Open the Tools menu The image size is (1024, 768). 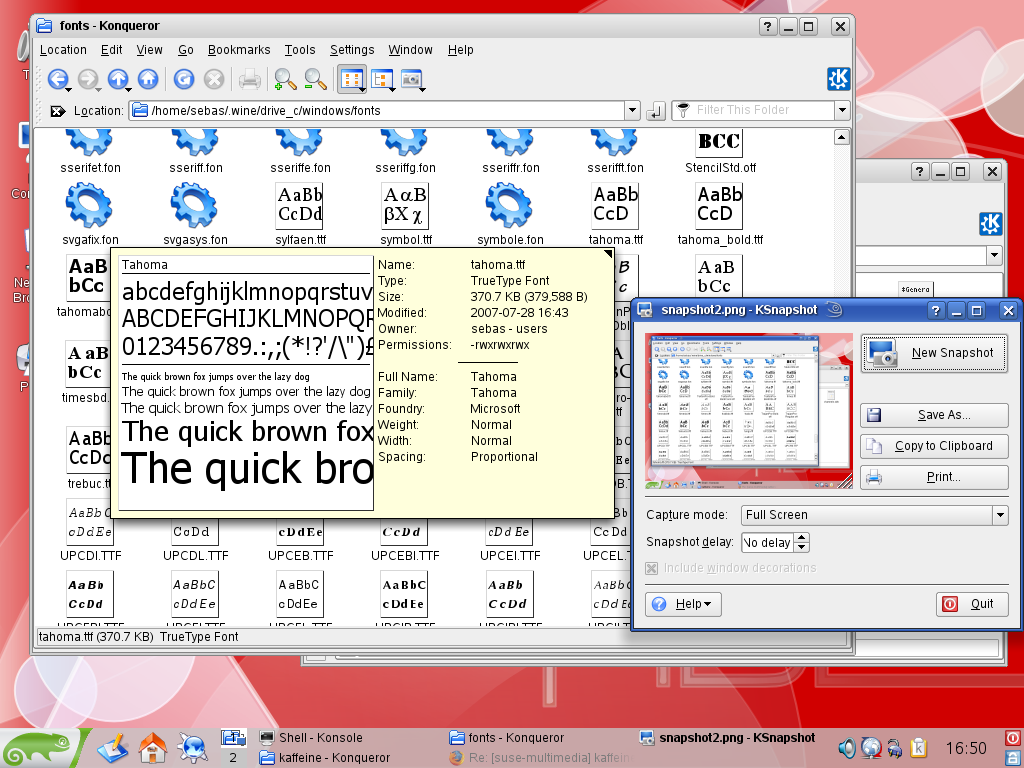pyautogui.click(x=300, y=50)
